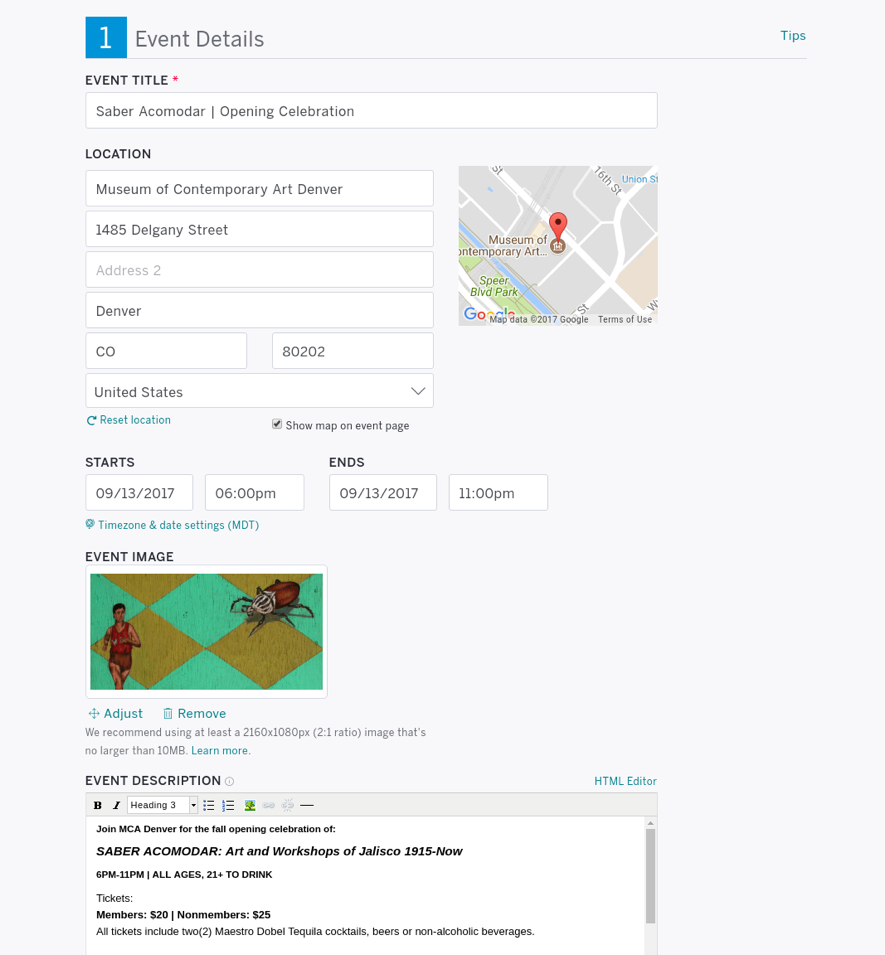Click the Remove image link

point(202,713)
